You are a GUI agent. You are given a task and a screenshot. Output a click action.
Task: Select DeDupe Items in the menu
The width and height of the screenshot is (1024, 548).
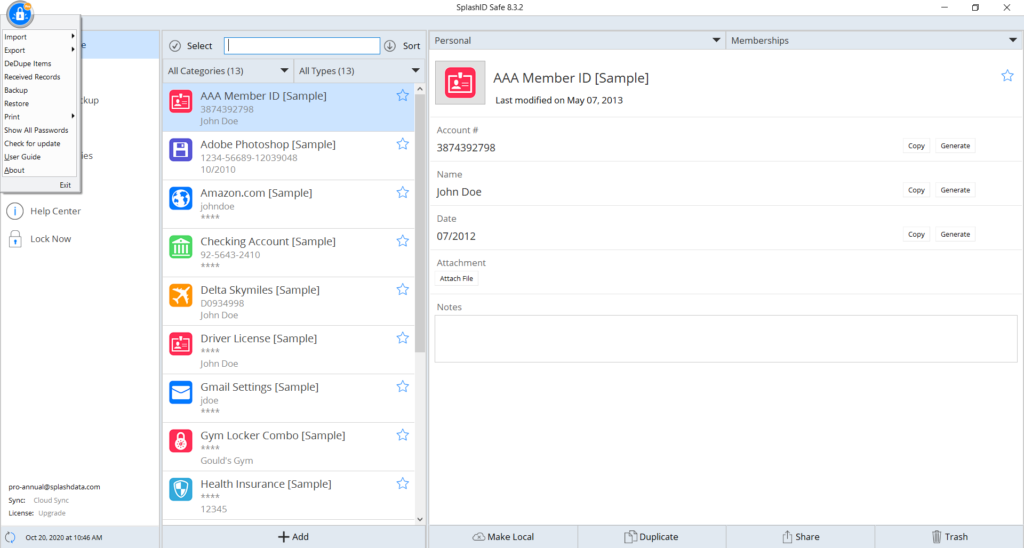[x=28, y=63]
